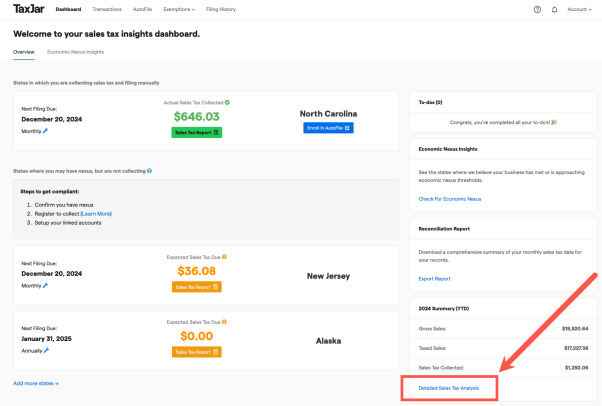Click January 31, 2025 due date

point(46,339)
